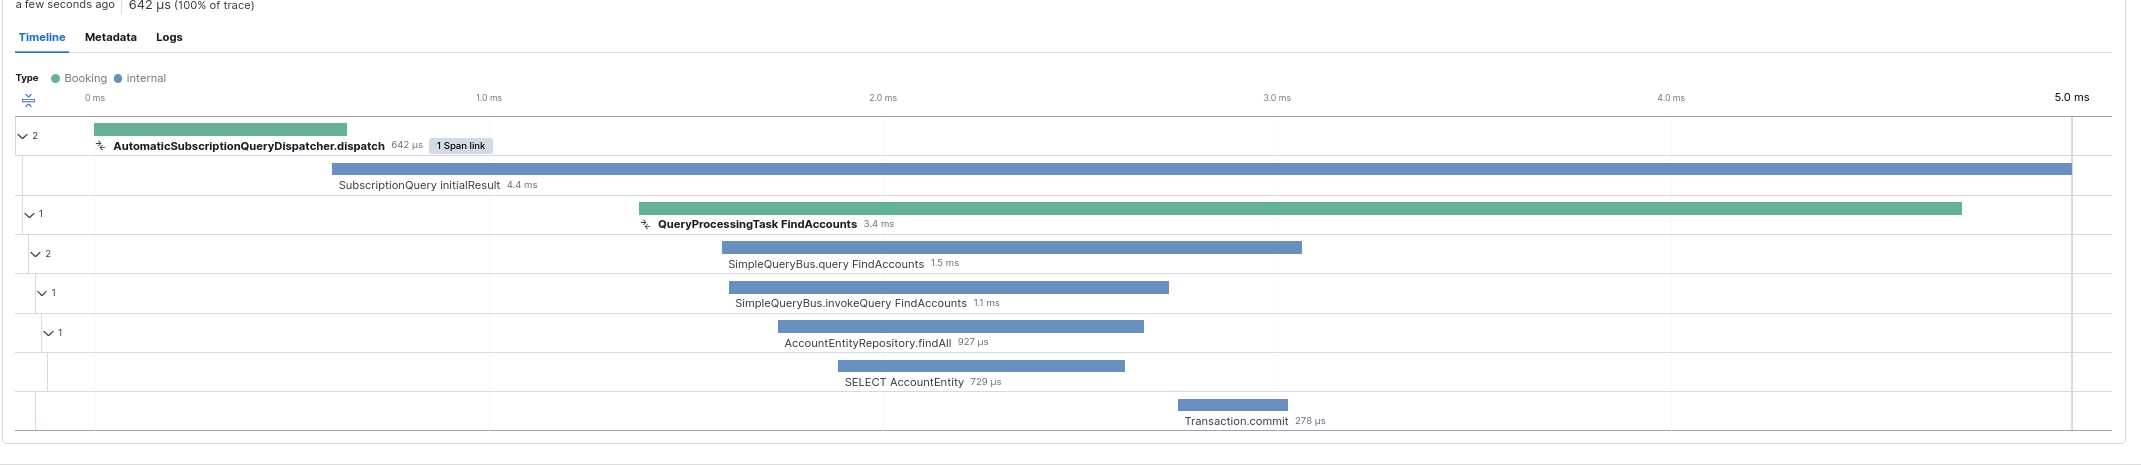Click the 5.0 ms axis label
This screenshot has width=2141, height=465.
click(2072, 97)
